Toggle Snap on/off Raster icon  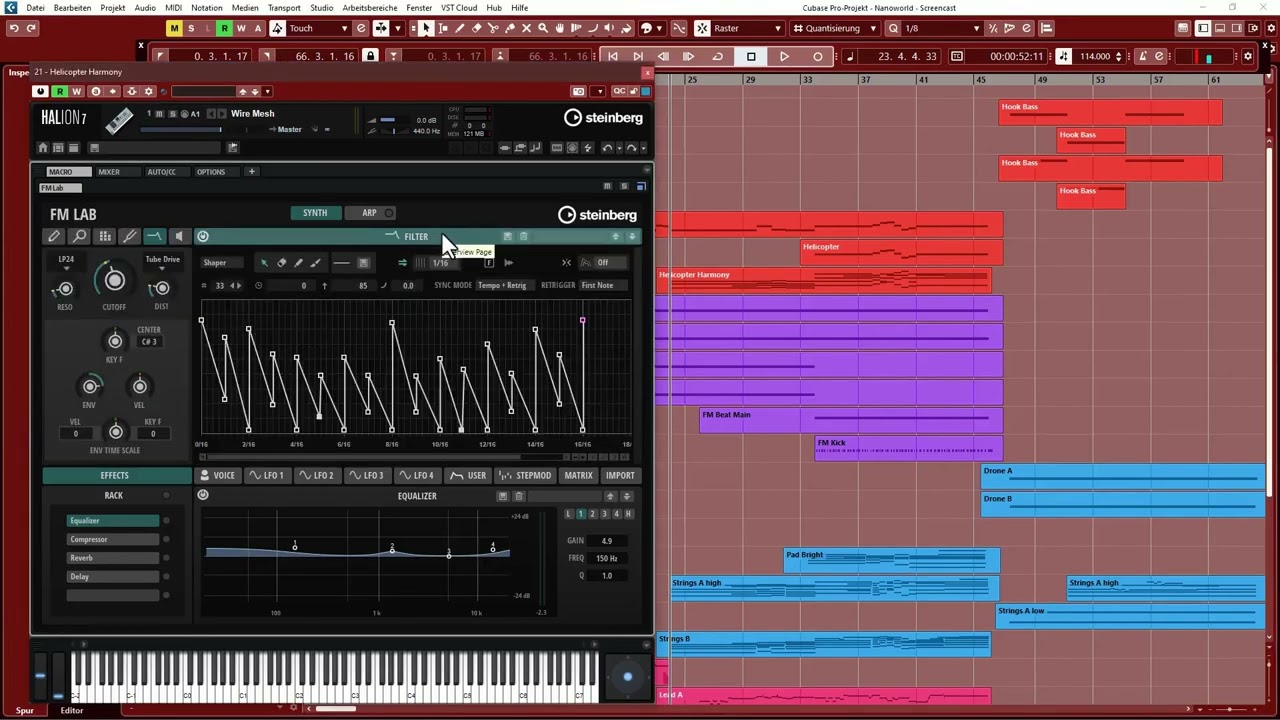[x=702, y=28]
